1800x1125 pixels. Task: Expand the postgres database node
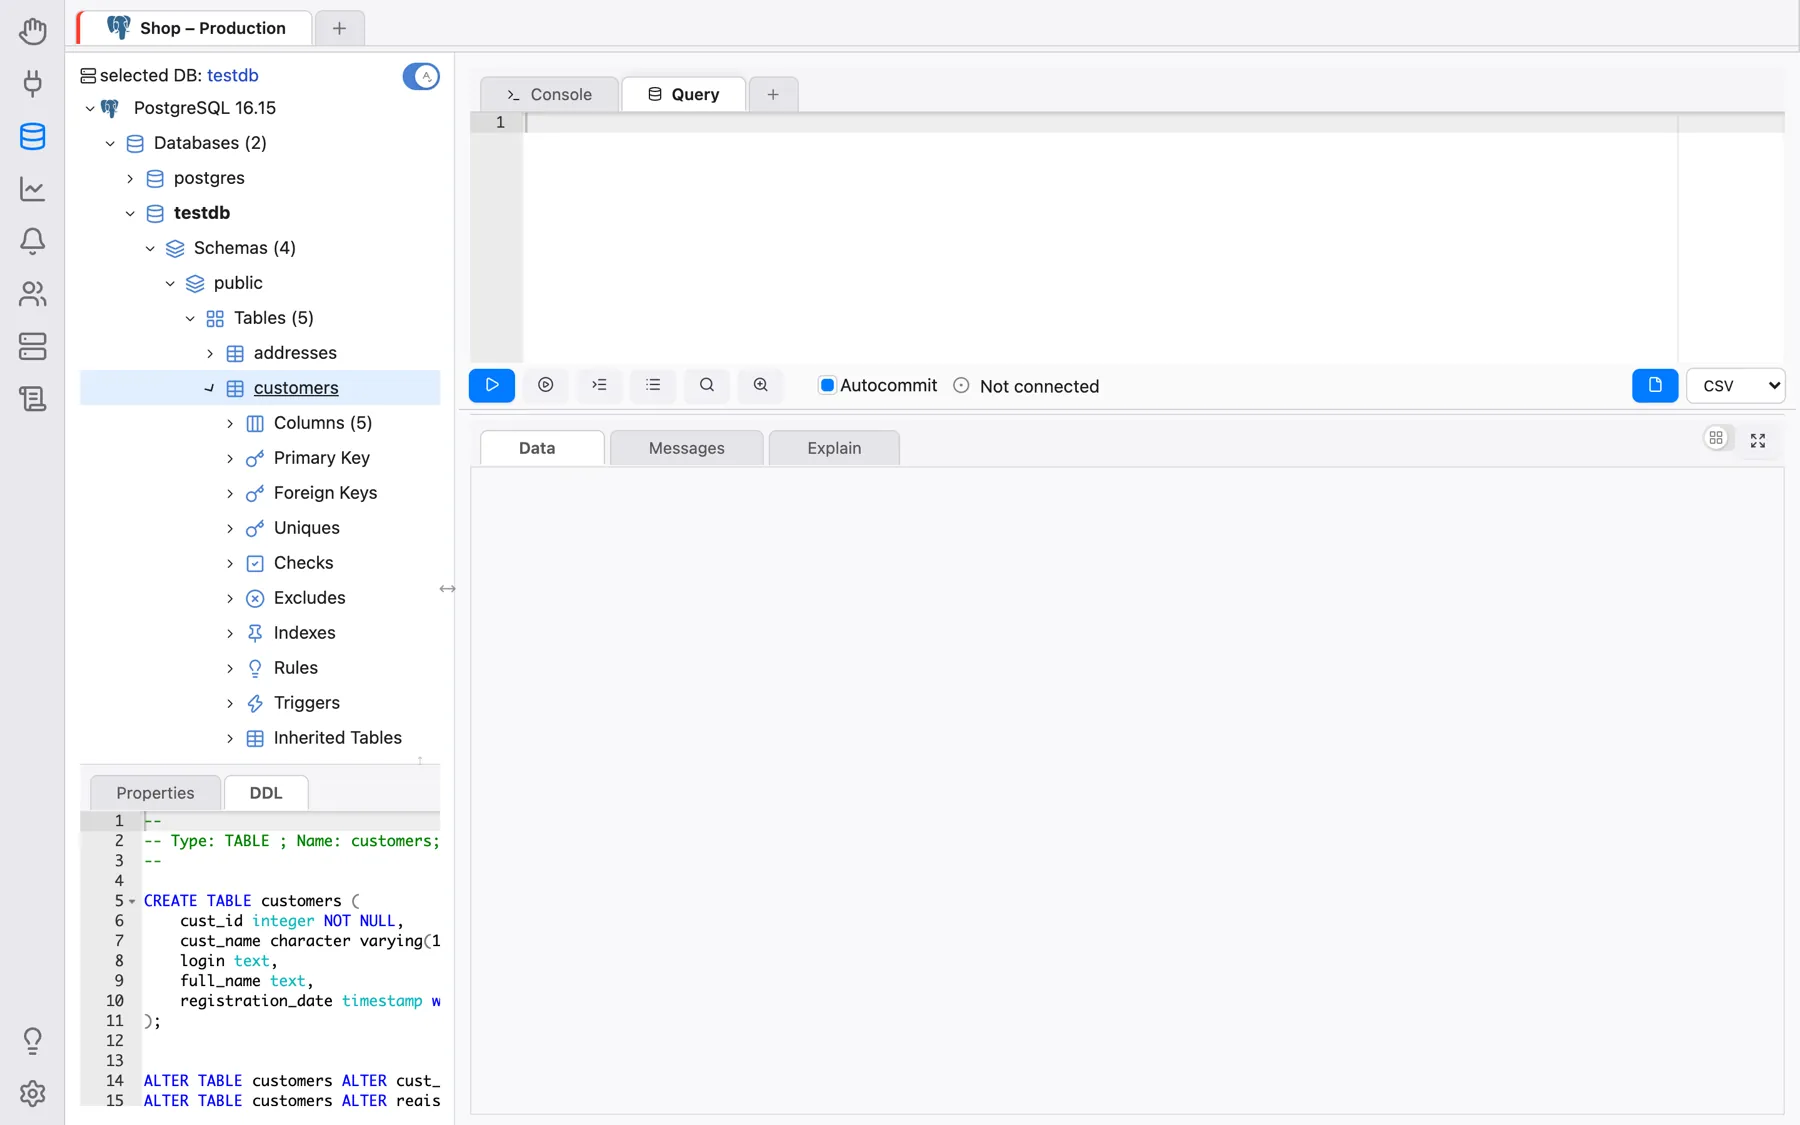tap(130, 178)
